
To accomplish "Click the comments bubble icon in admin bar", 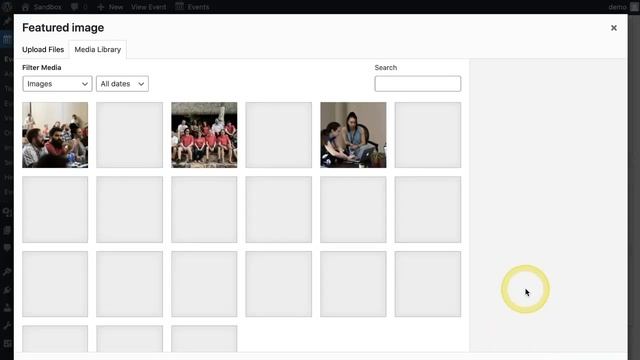I will click(x=75, y=7).
